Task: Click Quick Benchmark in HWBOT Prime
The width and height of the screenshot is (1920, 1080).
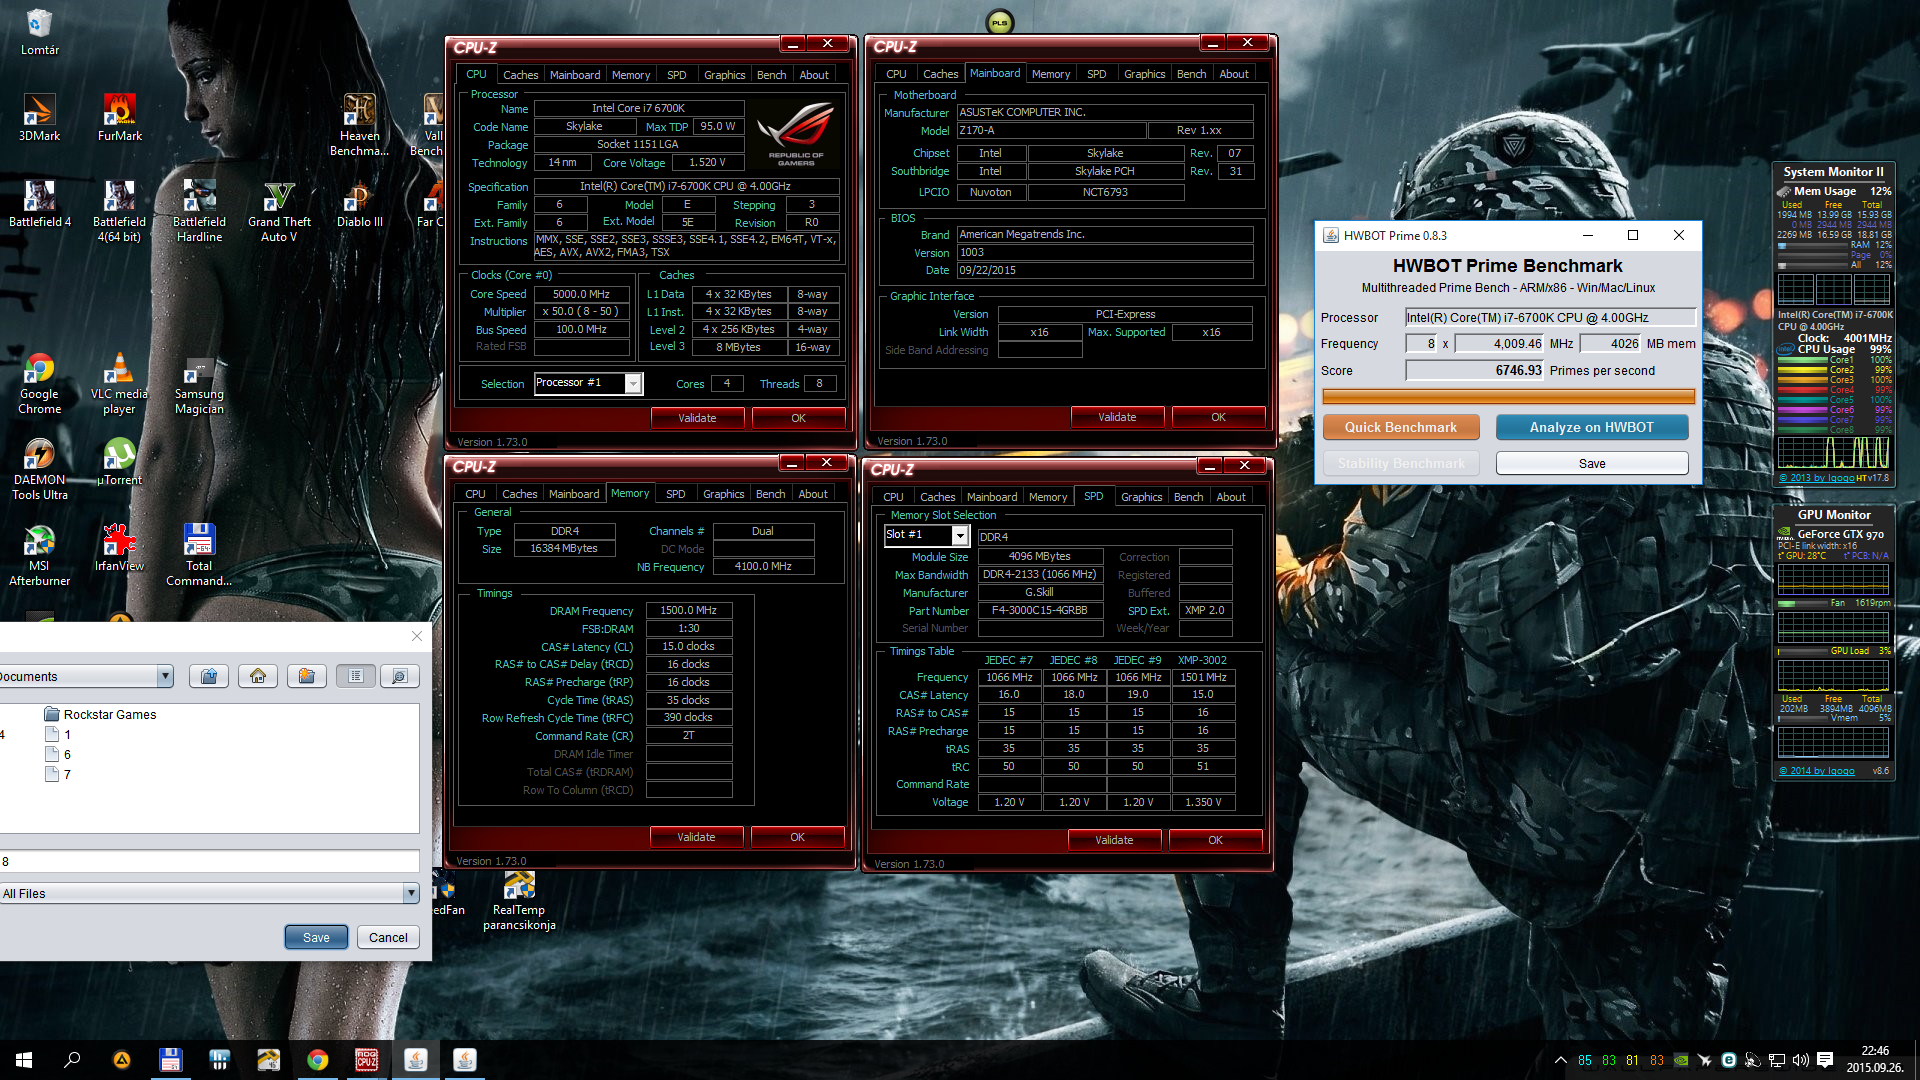Action: [x=1400, y=427]
